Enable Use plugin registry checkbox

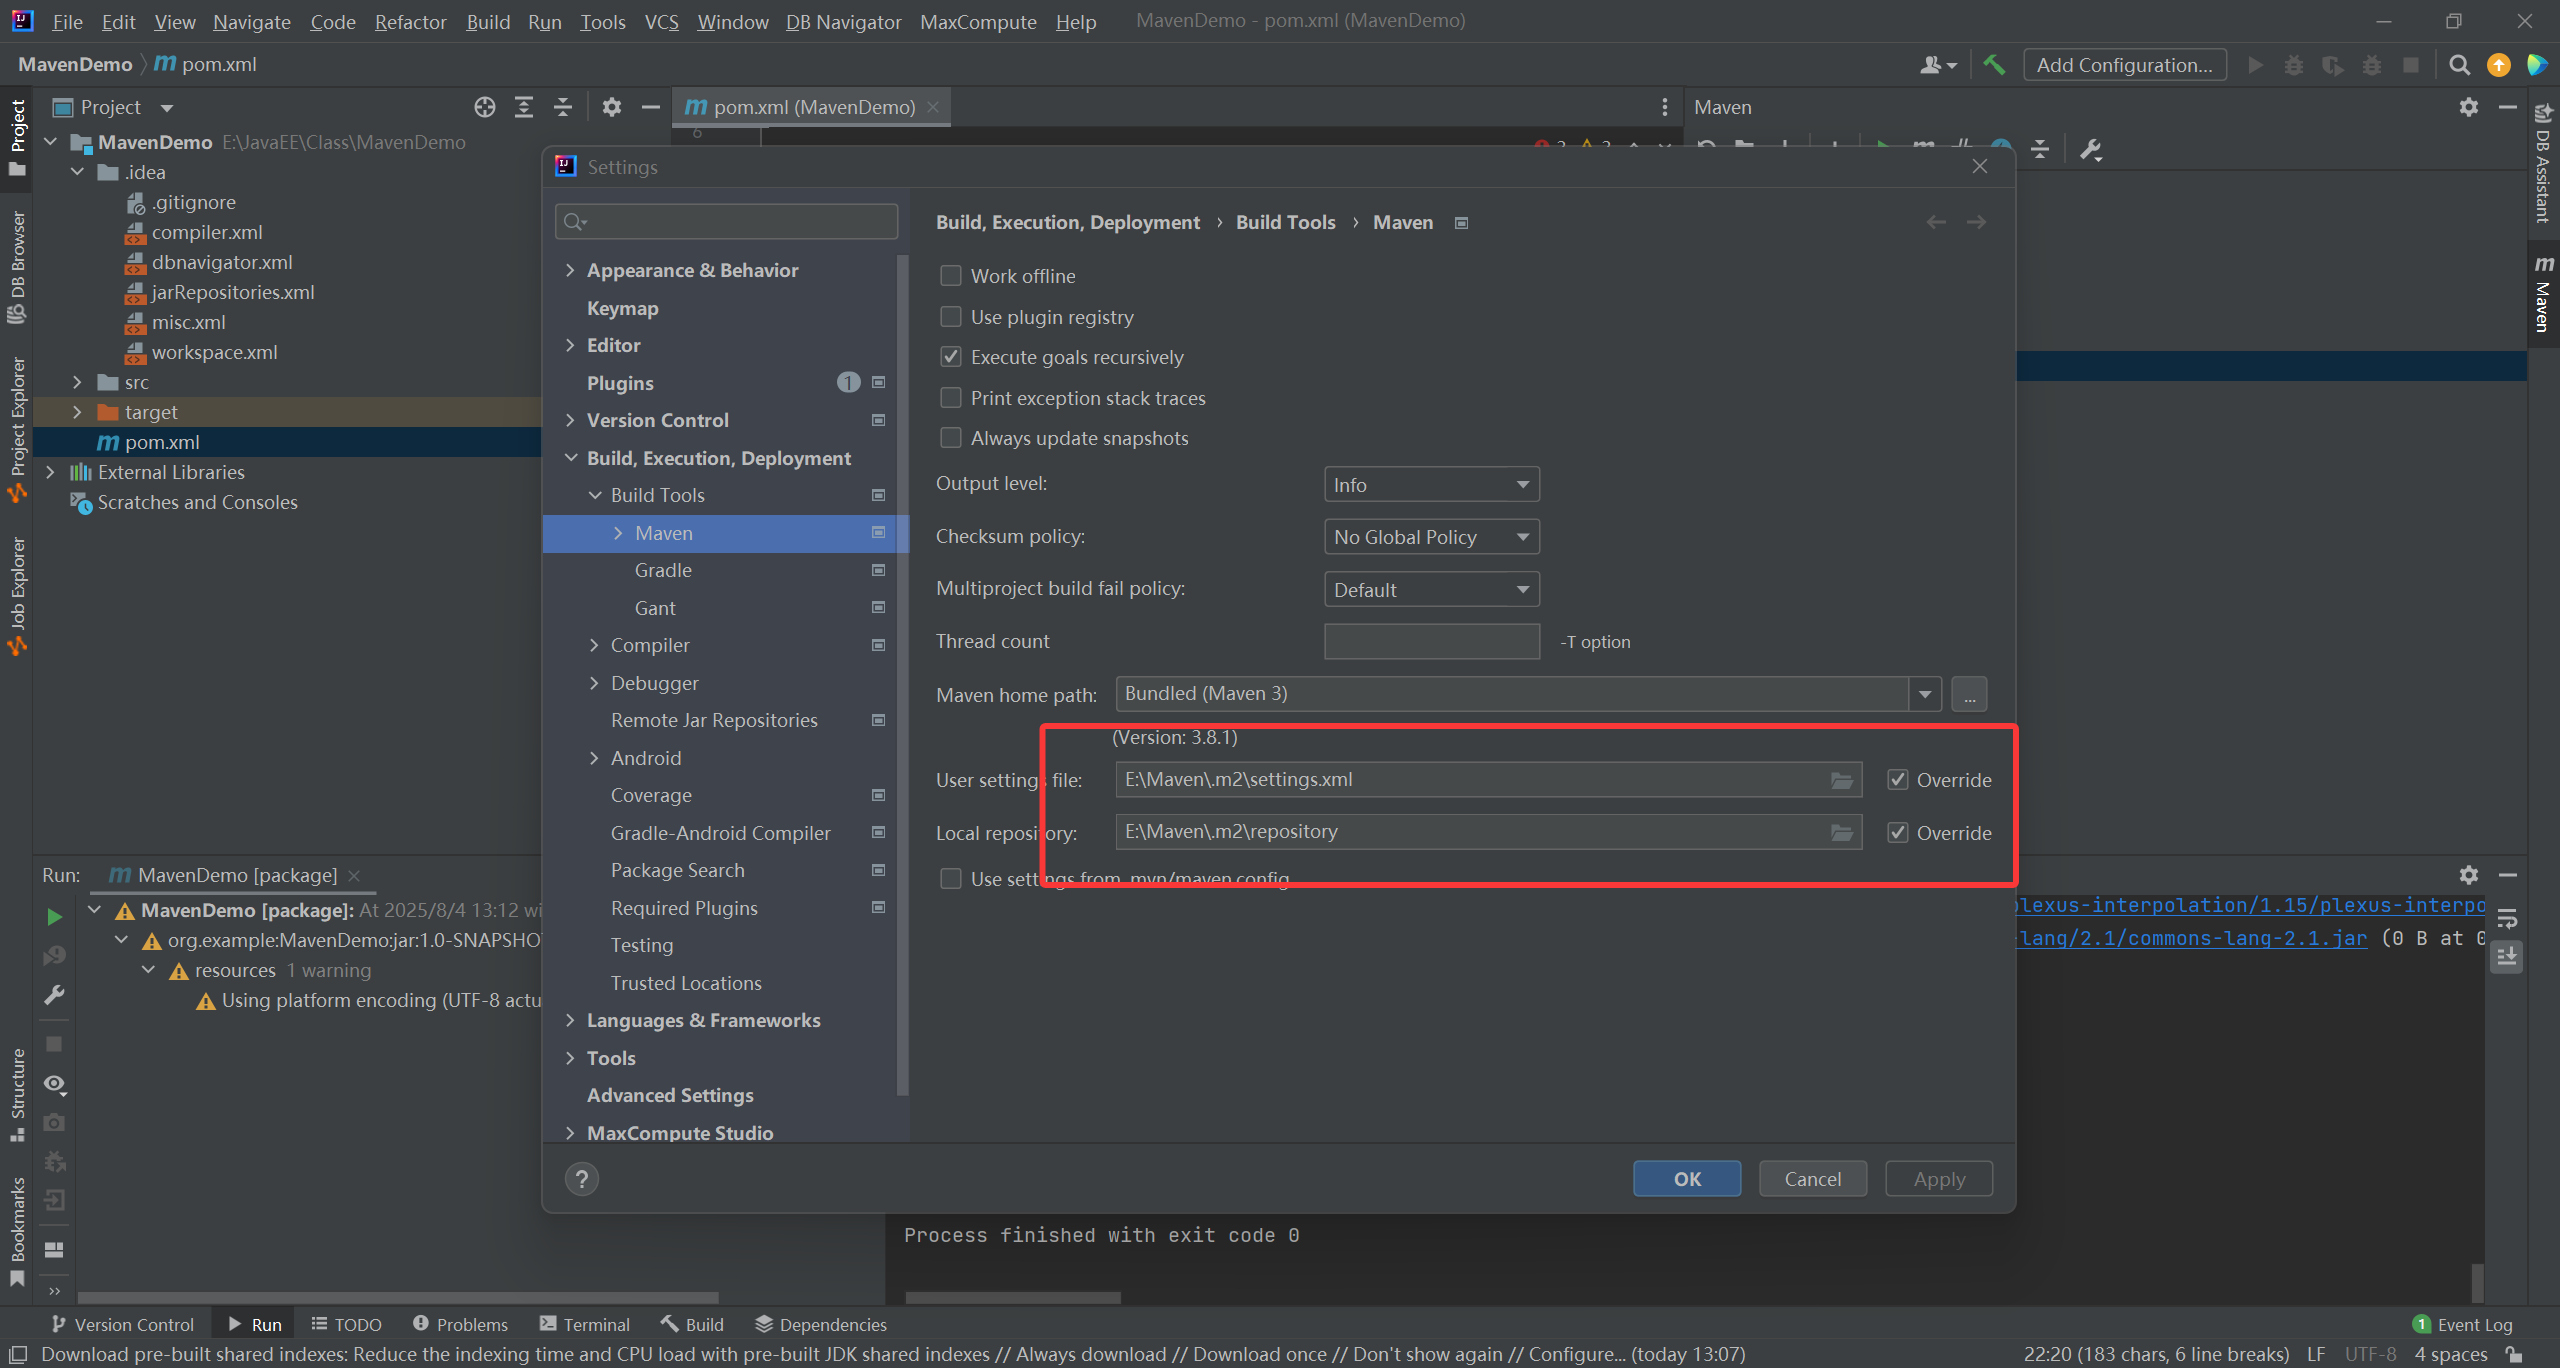point(951,316)
